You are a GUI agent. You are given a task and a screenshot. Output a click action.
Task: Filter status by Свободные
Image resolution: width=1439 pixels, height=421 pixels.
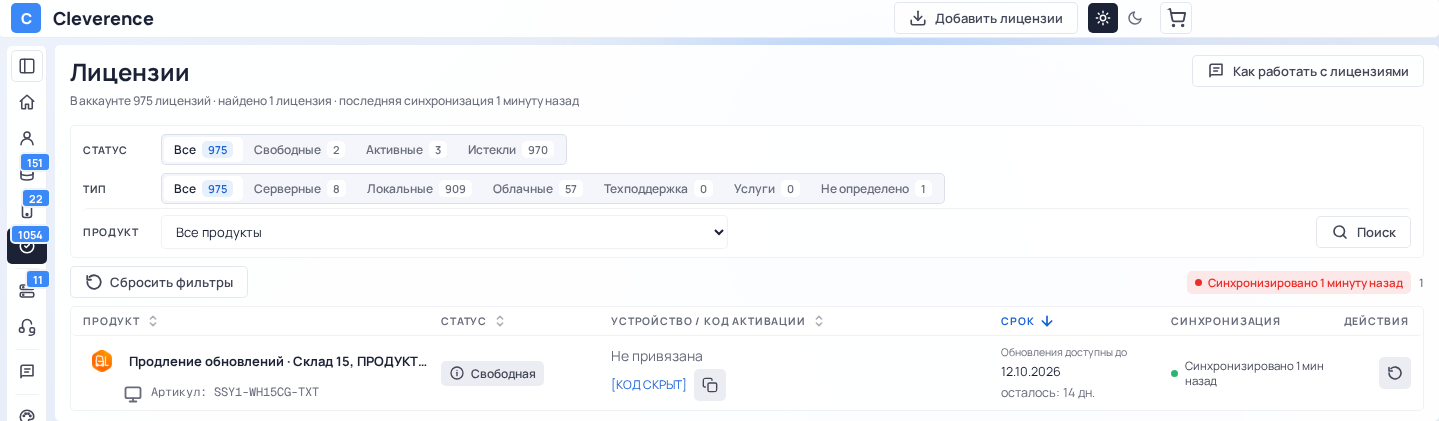pos(298,150)
